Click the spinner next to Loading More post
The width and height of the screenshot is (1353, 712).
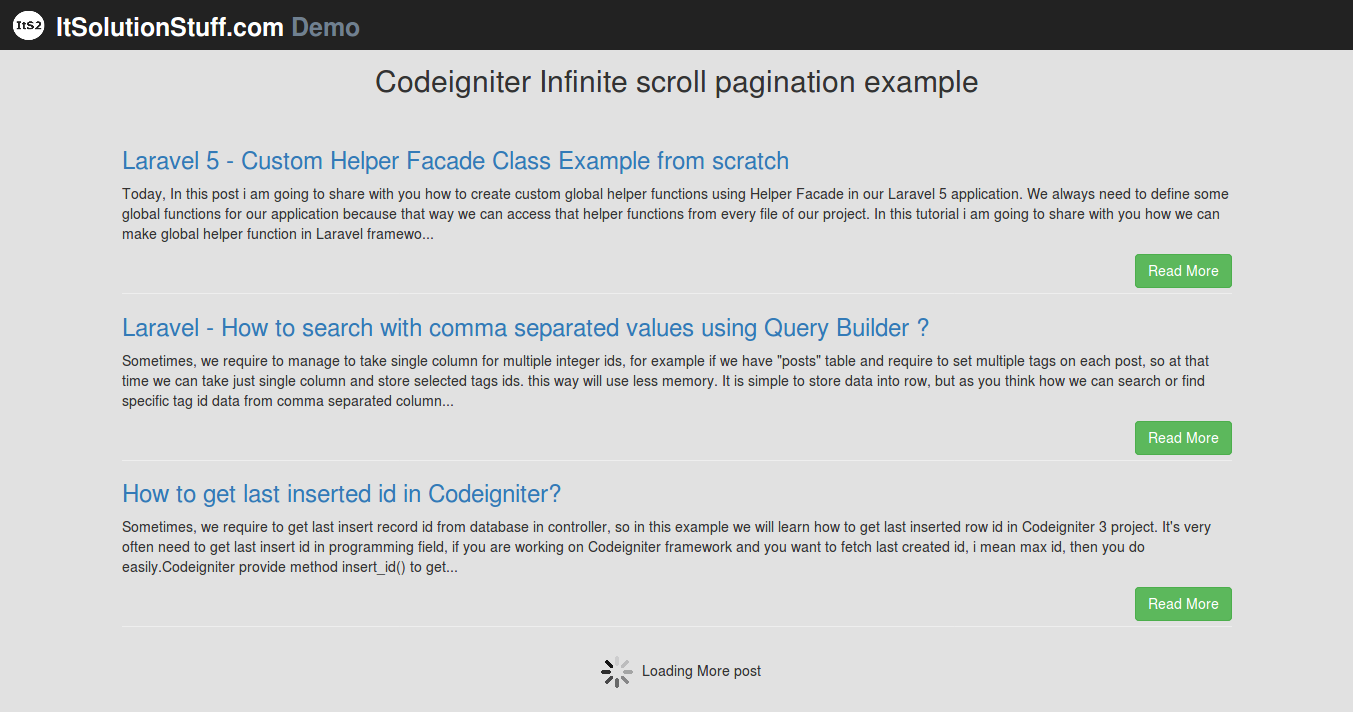pos(617,671)
